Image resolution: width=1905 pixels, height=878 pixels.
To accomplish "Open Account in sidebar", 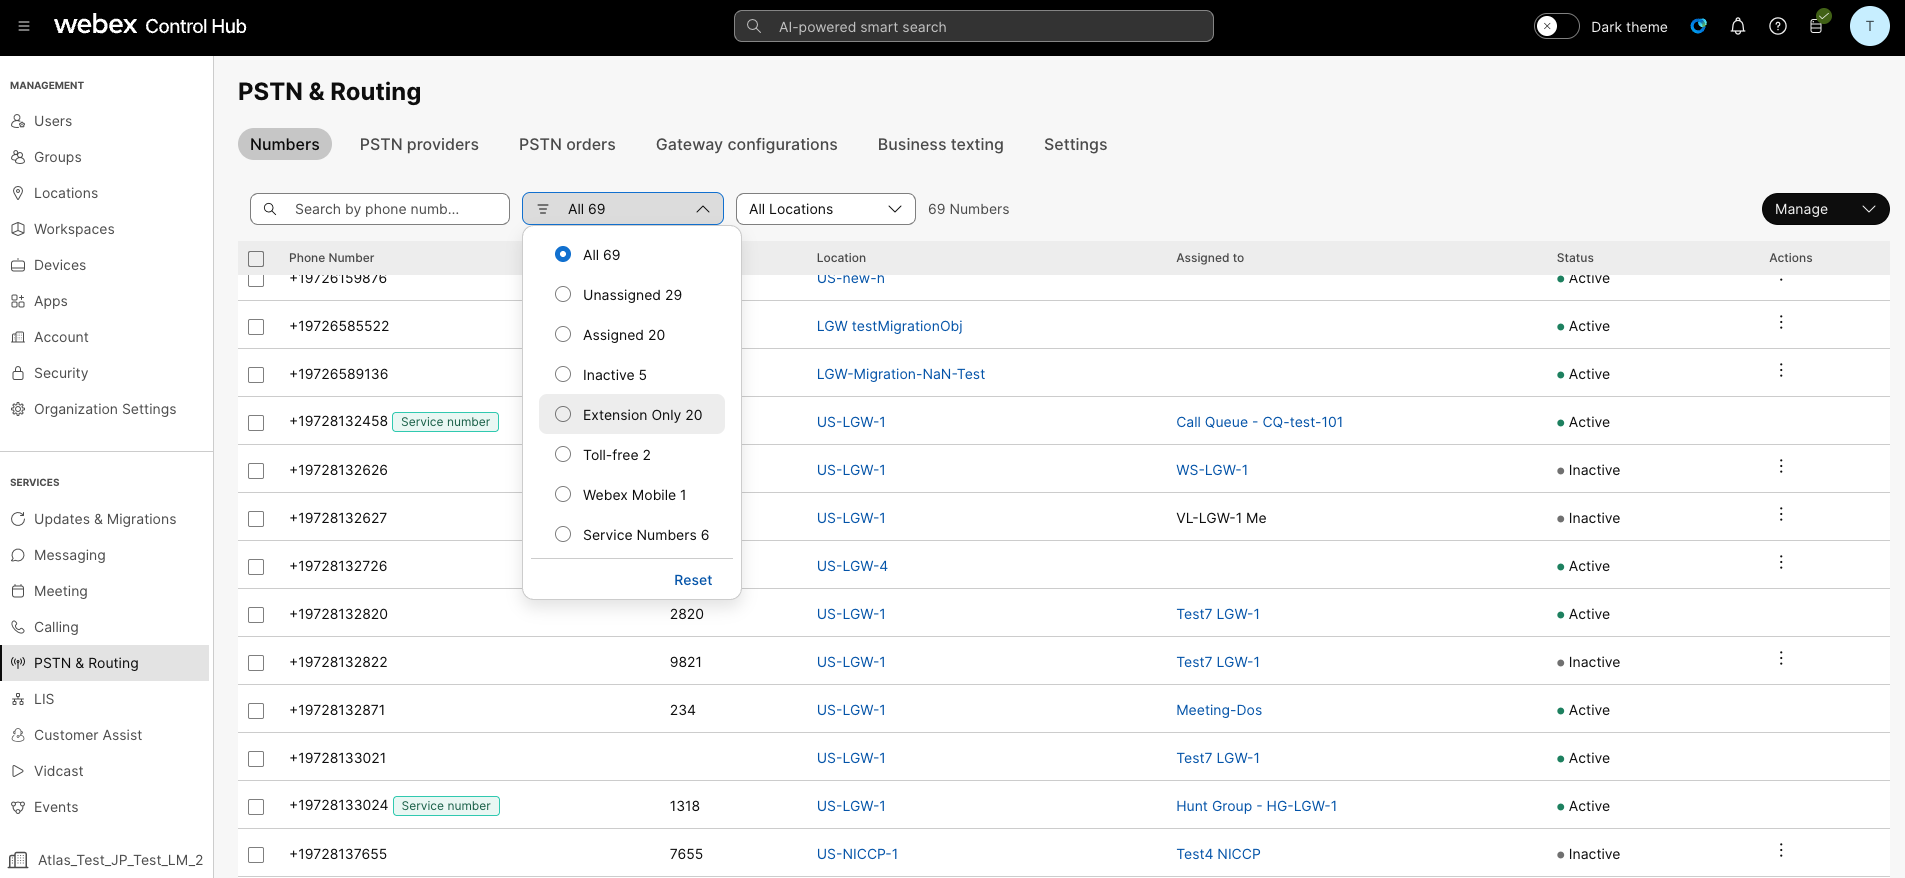I will pos(61,337).
